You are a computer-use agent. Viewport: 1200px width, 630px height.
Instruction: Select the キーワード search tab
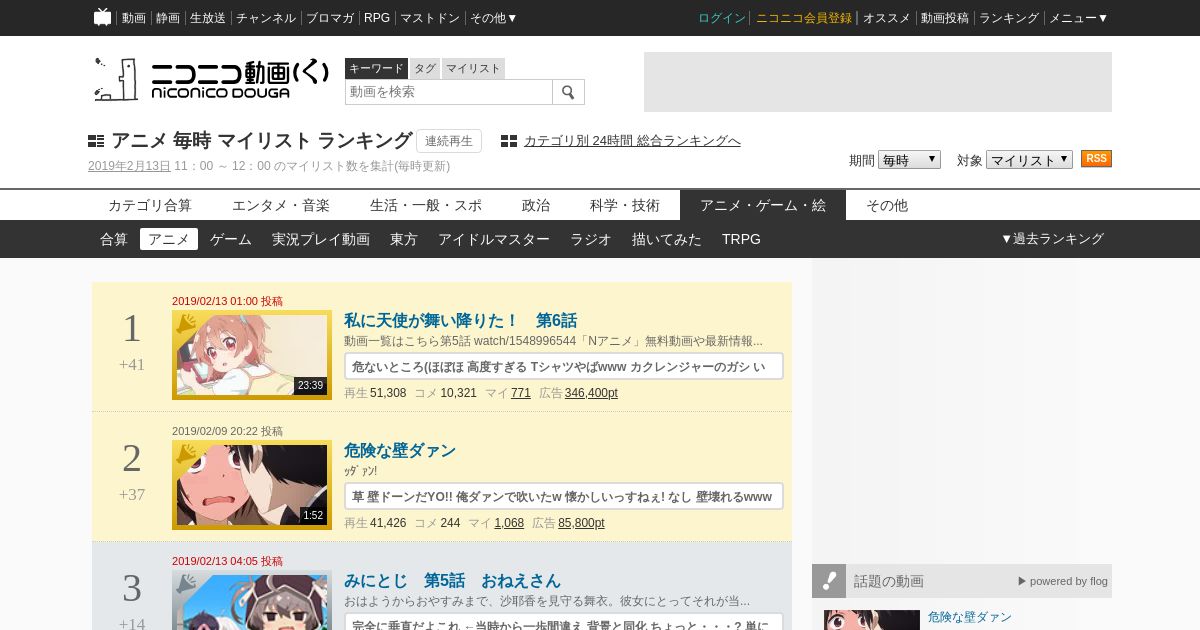point(376,68)
